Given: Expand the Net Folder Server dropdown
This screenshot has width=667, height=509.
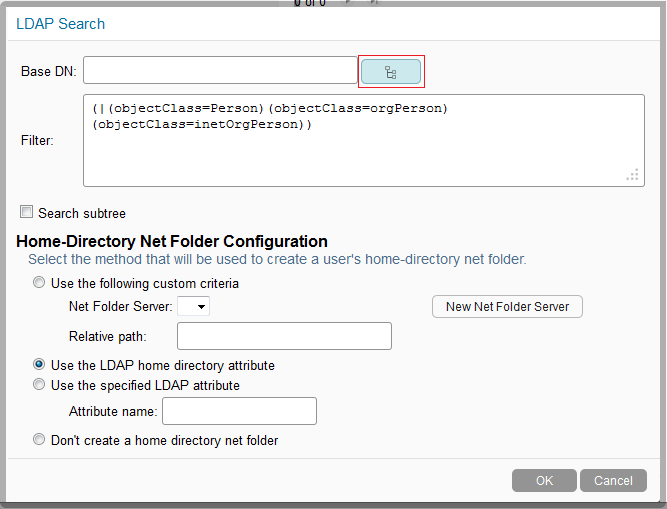Looking at the screenshot, I should click(193, 307).
